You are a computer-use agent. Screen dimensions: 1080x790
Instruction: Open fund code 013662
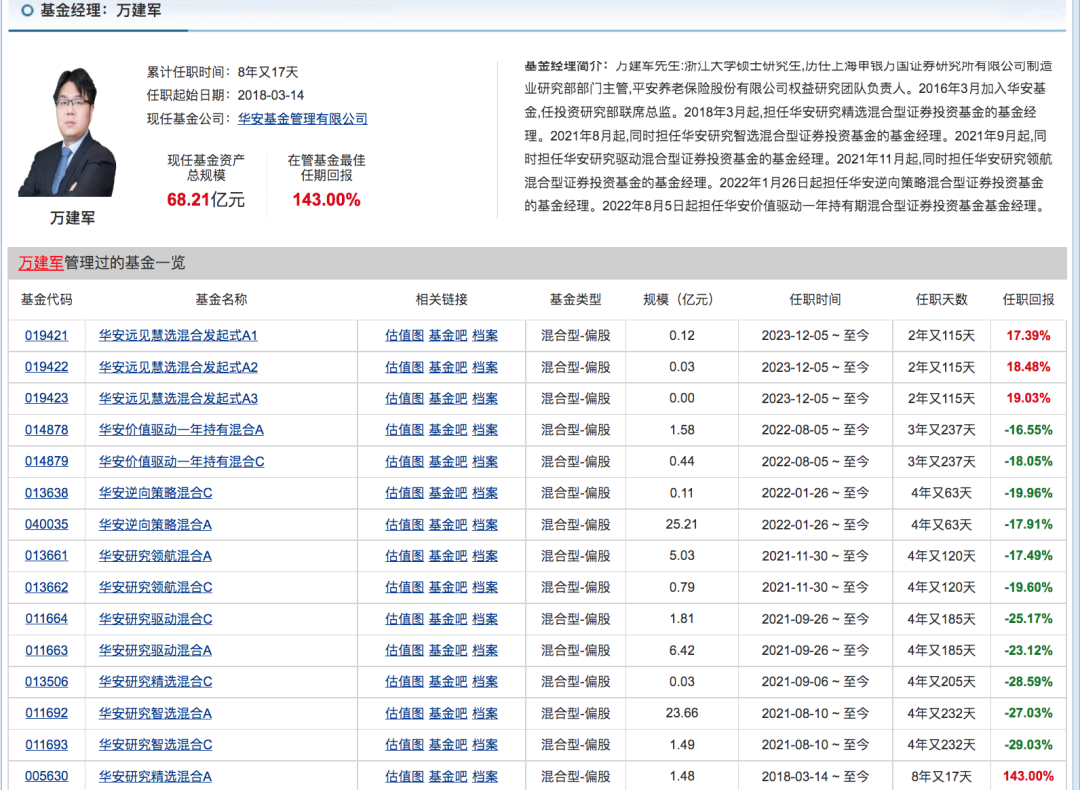point(46,588)
